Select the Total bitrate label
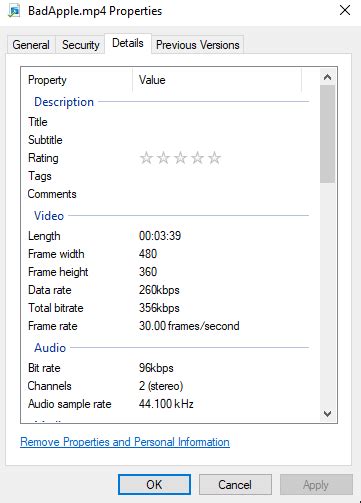The width and height of the screenshot is (361, 503). [56, 308]
